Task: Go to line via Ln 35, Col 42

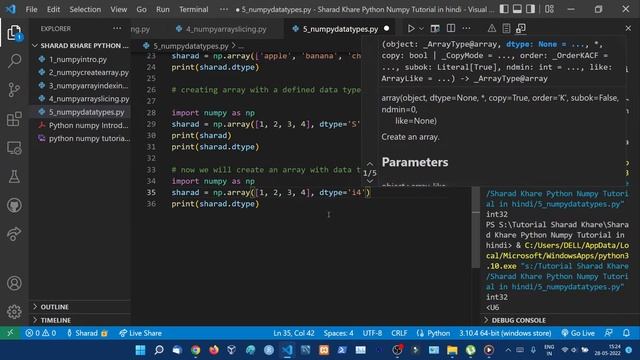Action: (x=294, y=333)
